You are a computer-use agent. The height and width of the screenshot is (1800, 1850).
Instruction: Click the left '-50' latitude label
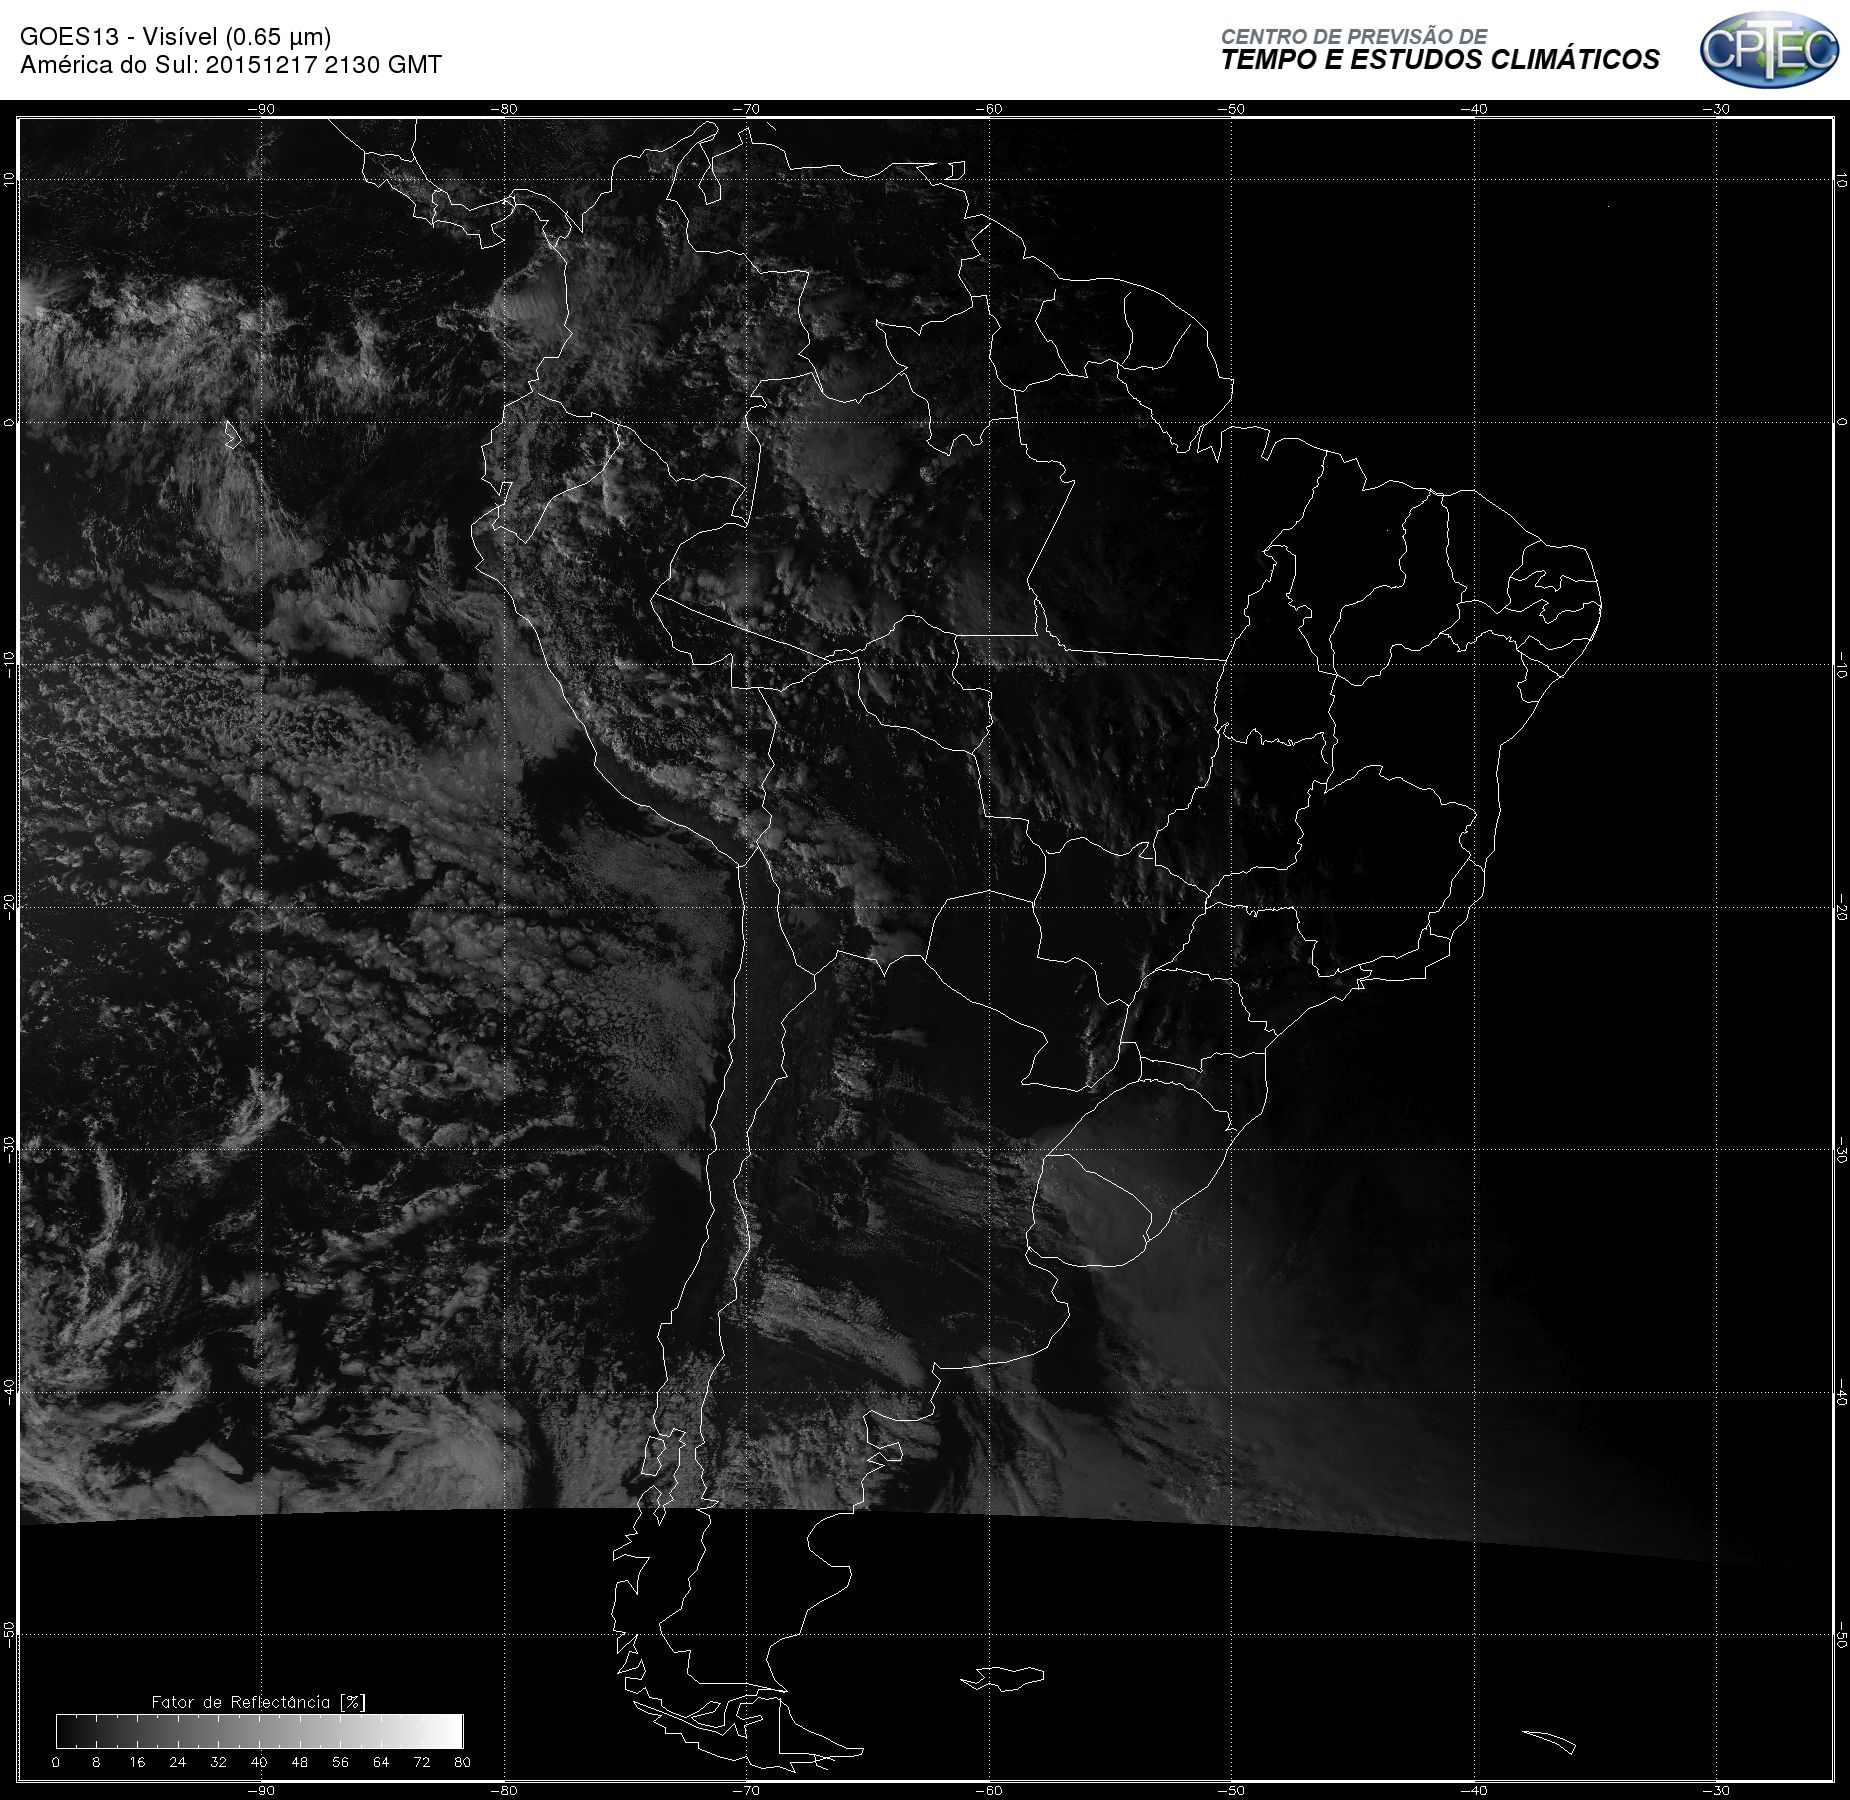pos(9,1635)
